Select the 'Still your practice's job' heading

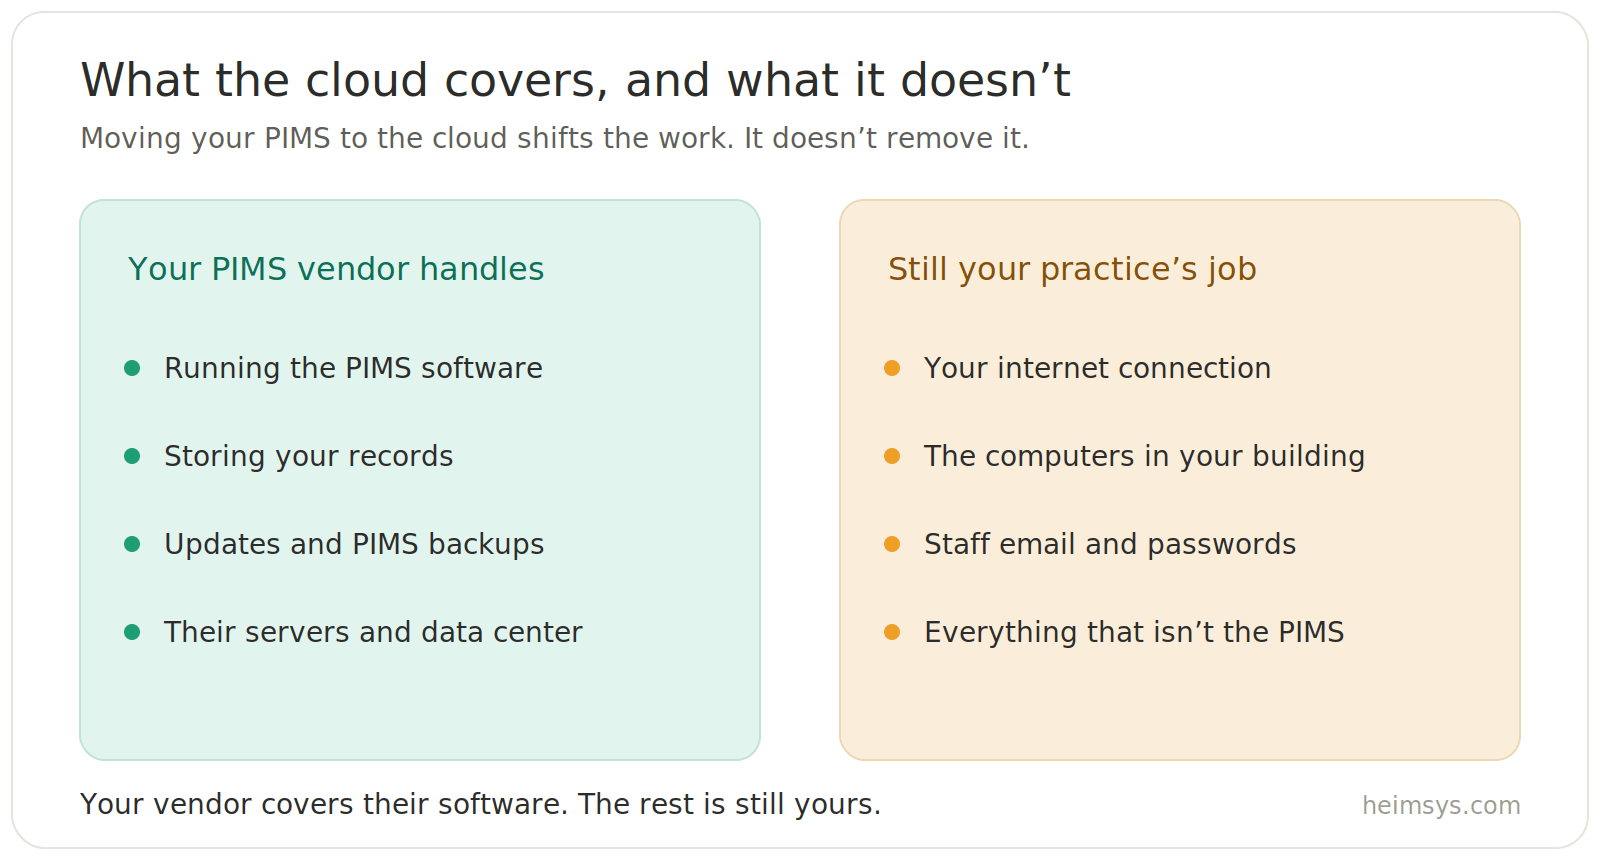click(1072, 269)
